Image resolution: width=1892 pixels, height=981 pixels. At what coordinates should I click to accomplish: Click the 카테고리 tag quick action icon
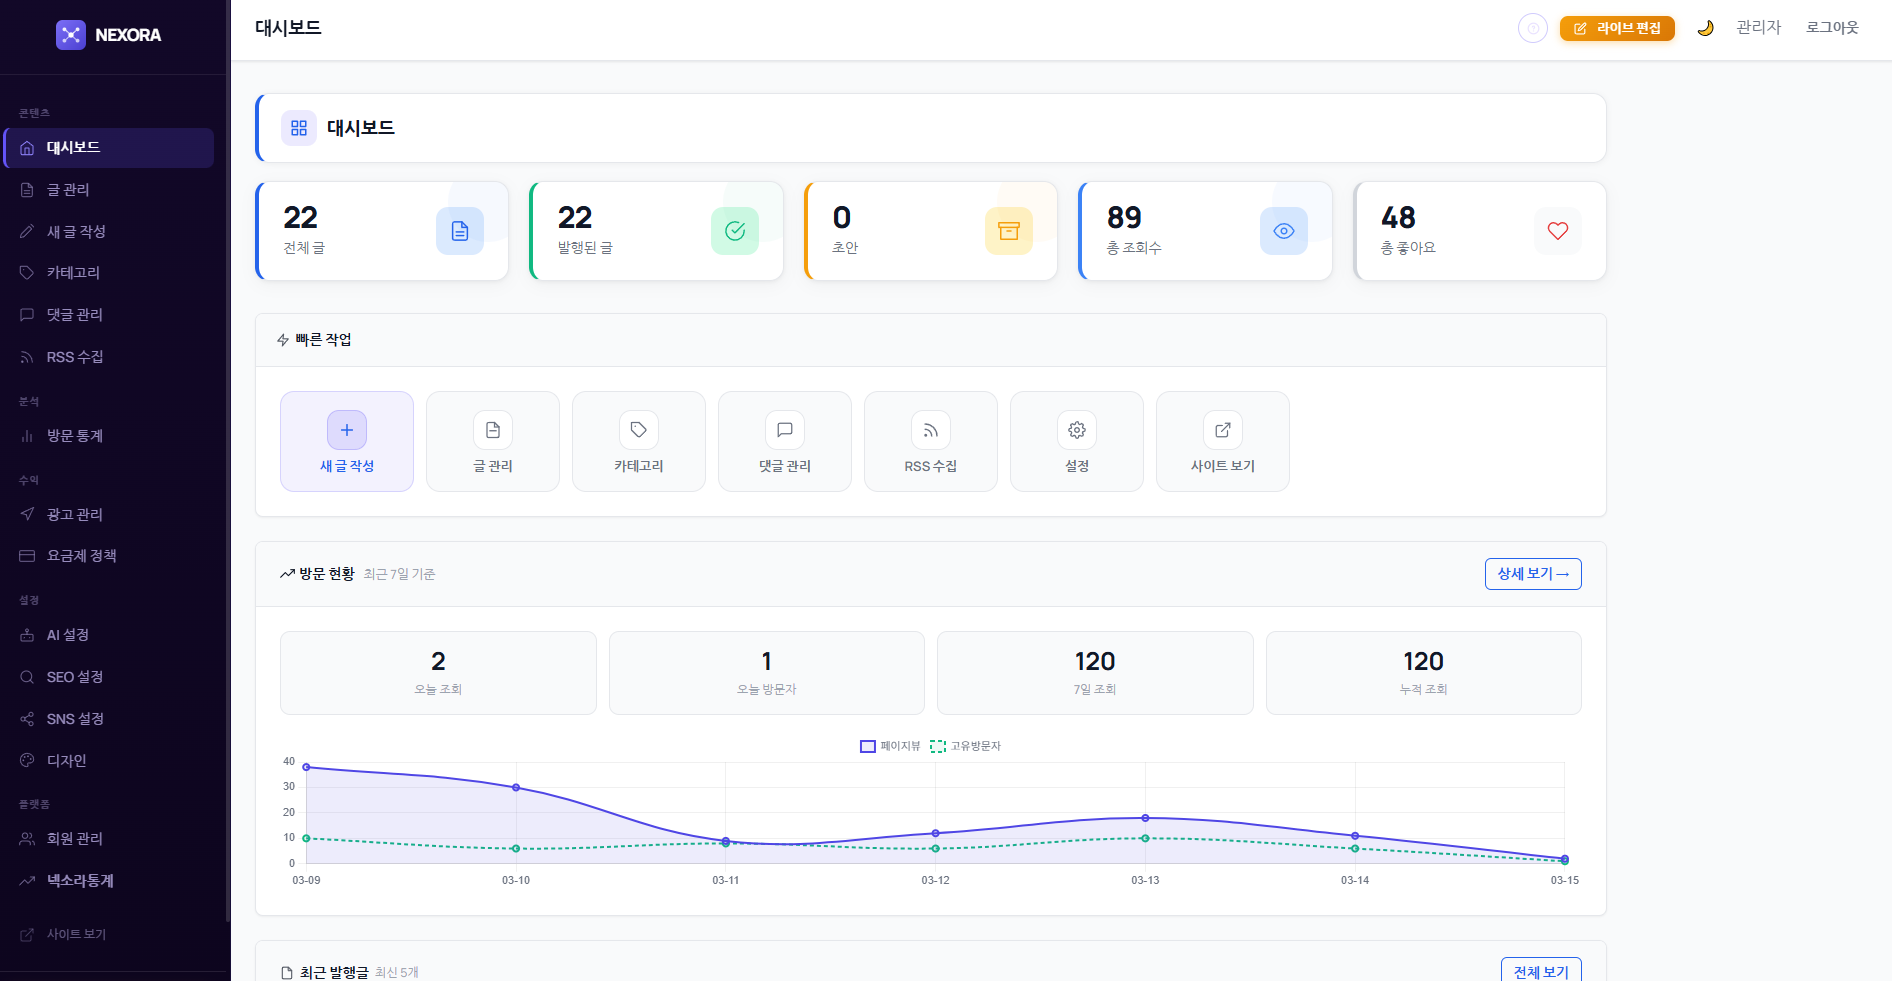pyautogui.click(x=638, y=430)
